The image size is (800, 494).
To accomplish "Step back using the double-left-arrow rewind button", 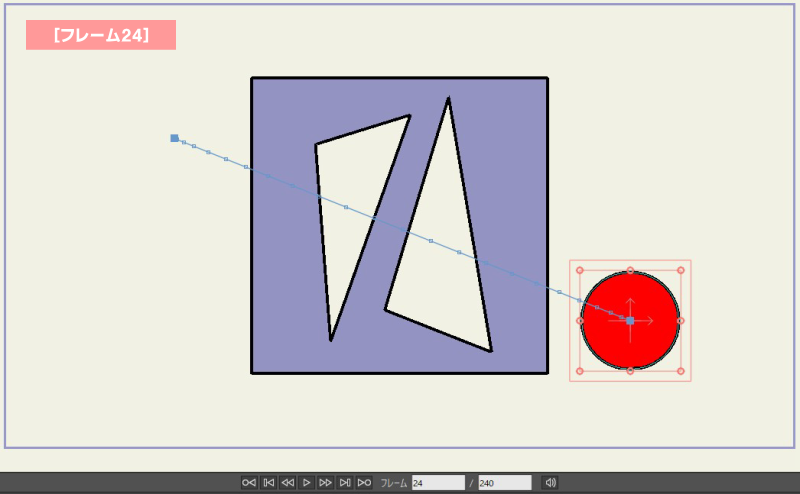I will pyautogui.click(x=287, y=482).
